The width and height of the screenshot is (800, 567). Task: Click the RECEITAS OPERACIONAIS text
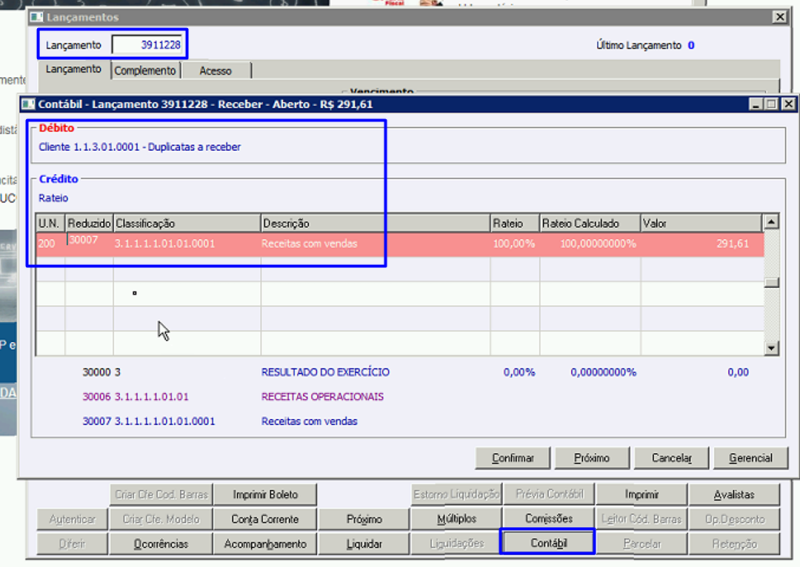(x=322, y=397)
